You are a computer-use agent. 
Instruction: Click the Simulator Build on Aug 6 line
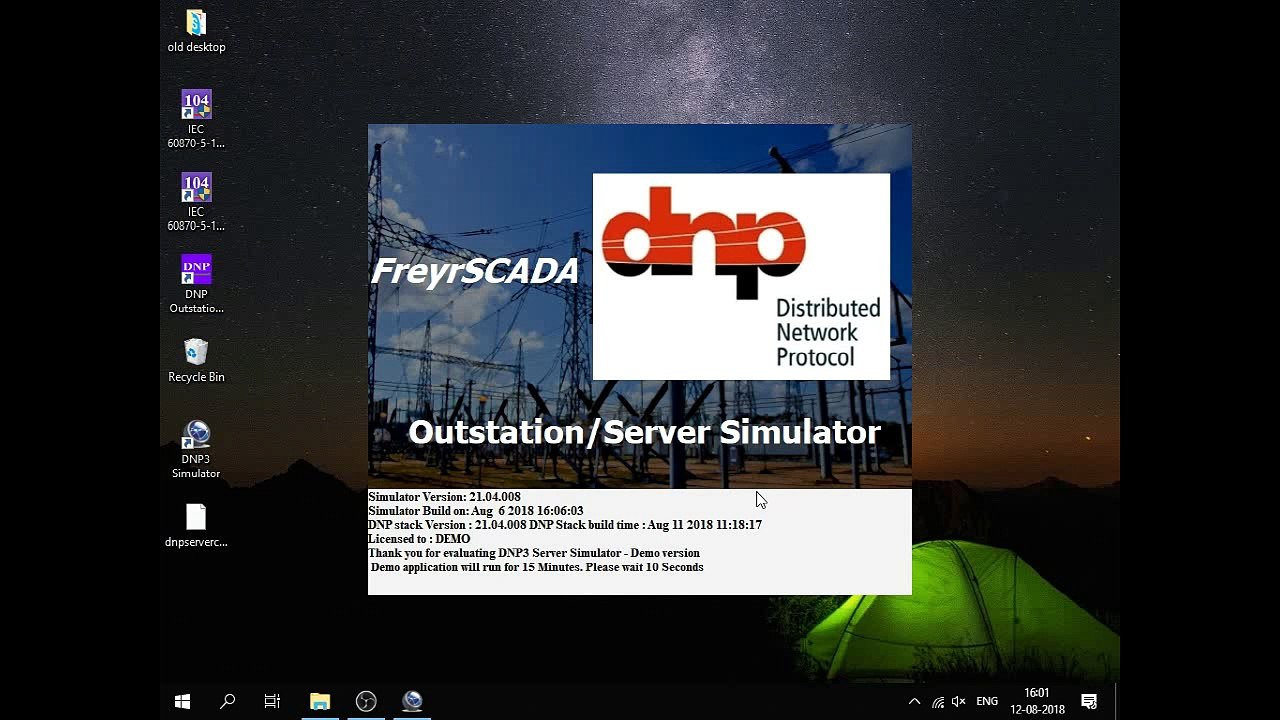(x=476, y=511)
